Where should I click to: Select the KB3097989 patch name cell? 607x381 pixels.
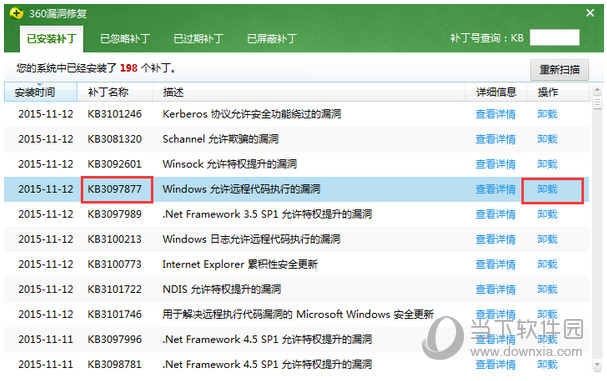point(115,214)
